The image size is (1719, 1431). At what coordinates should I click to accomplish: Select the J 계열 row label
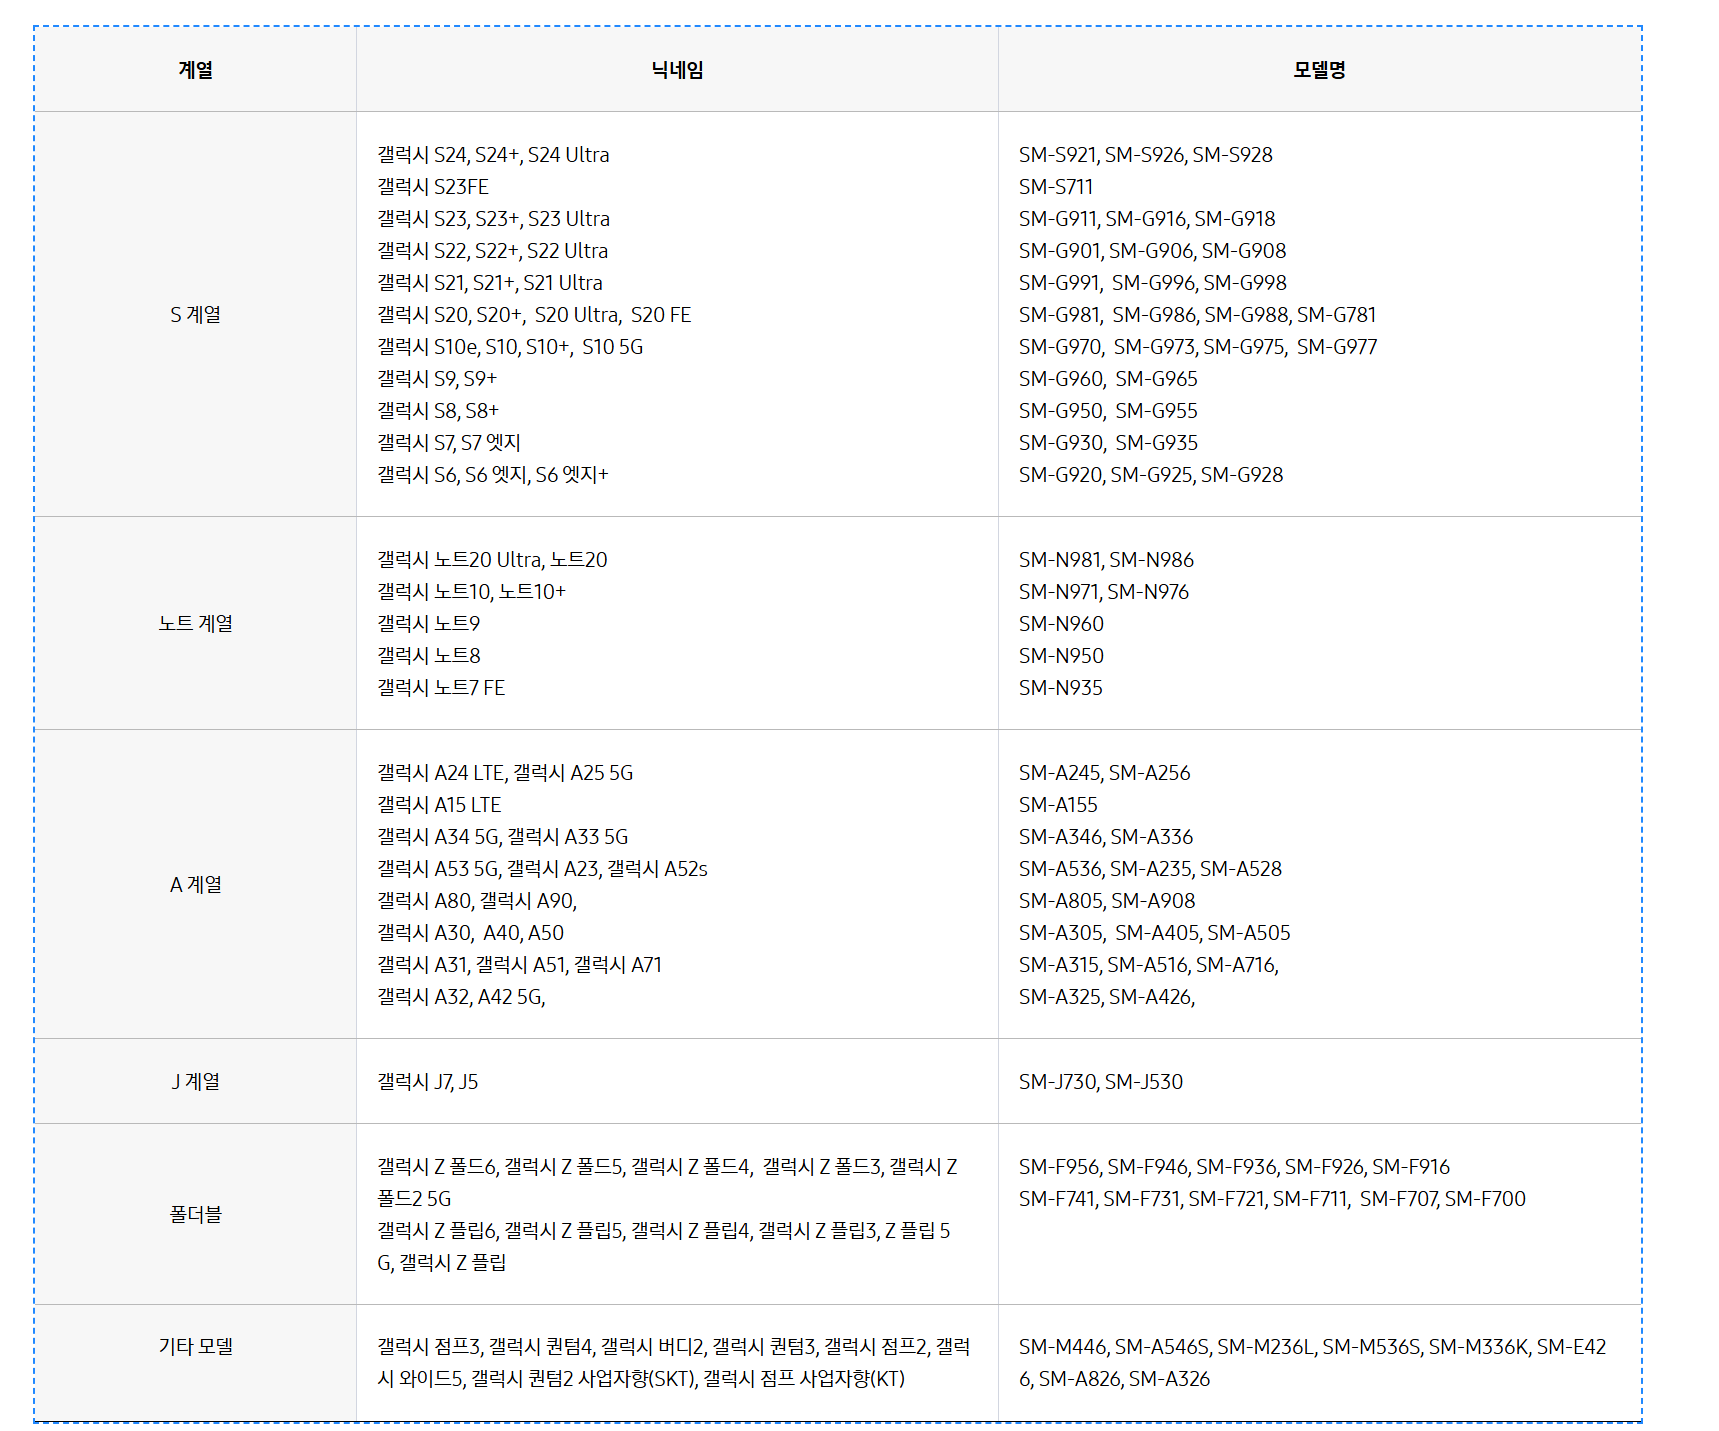pos(195,1082)
